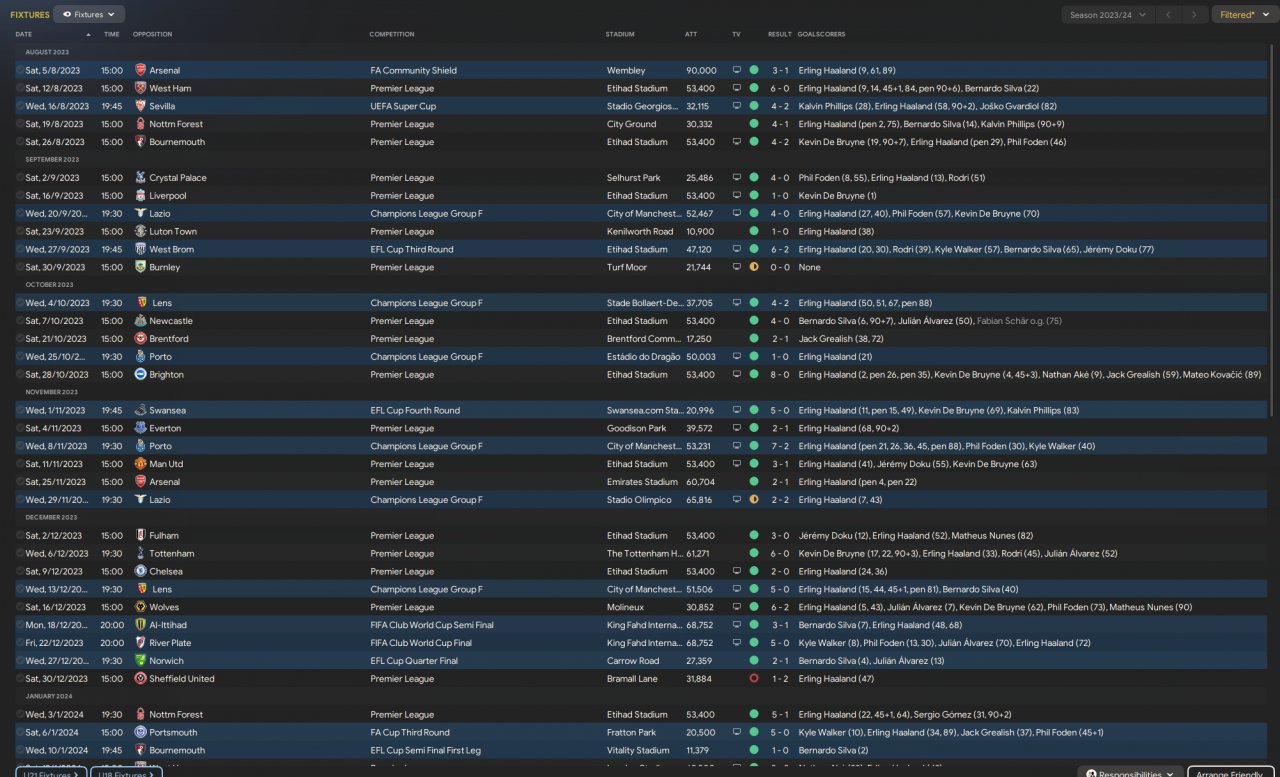Viewport: 1280px width, 777px height.
Task: Click the TV icon on the Liverpool row
Action: pos(737,196)
